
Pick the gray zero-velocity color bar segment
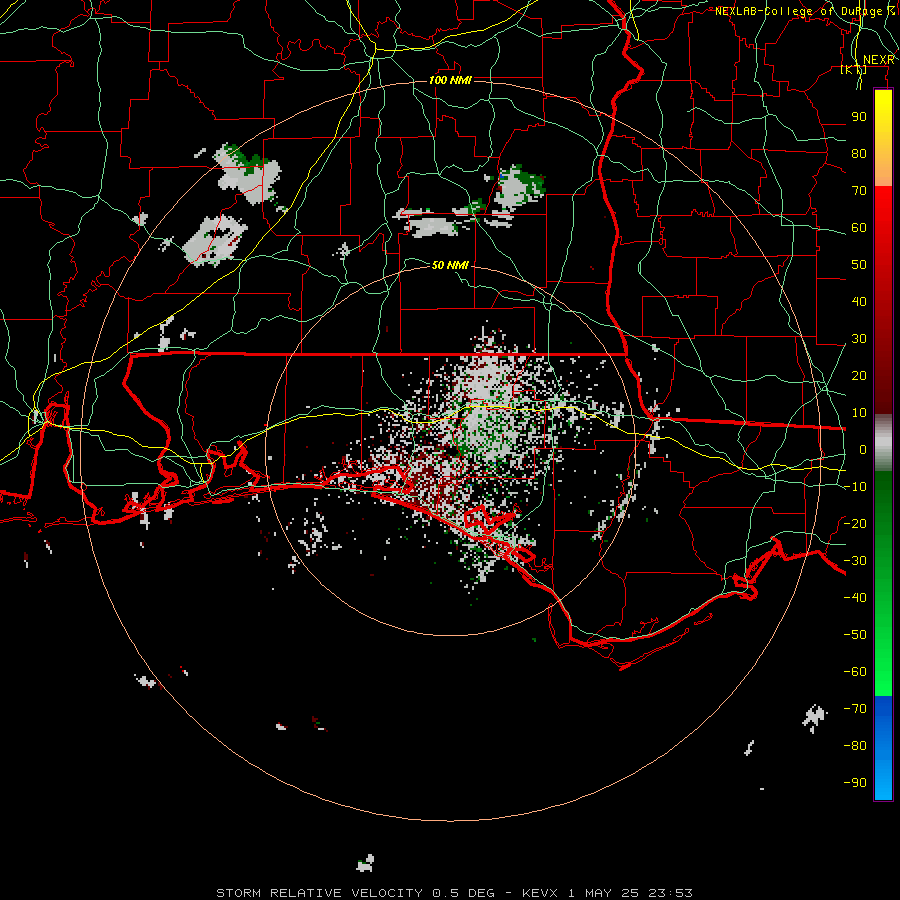(883, 442)
